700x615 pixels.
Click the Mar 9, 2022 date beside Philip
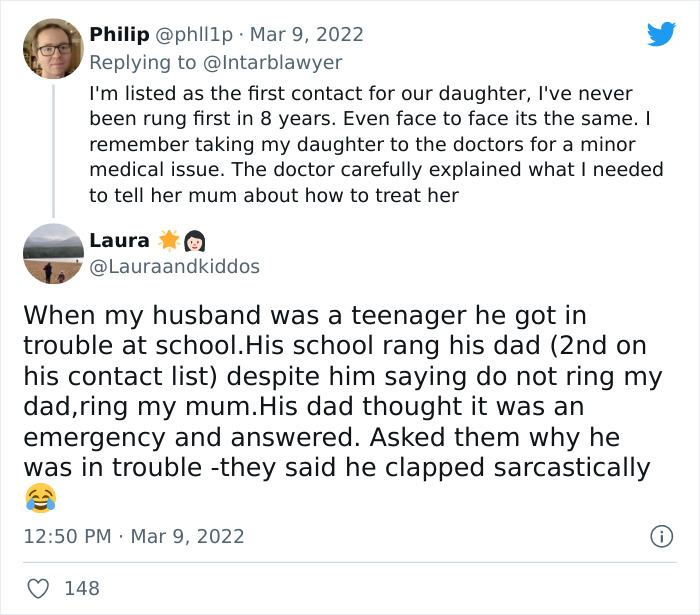[306, 34]
